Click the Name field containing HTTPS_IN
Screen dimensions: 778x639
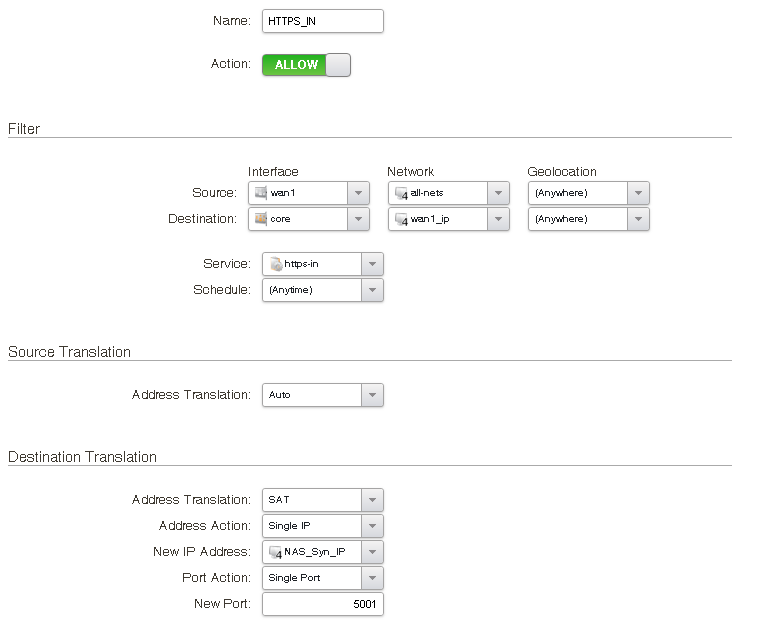pos(322,21)
